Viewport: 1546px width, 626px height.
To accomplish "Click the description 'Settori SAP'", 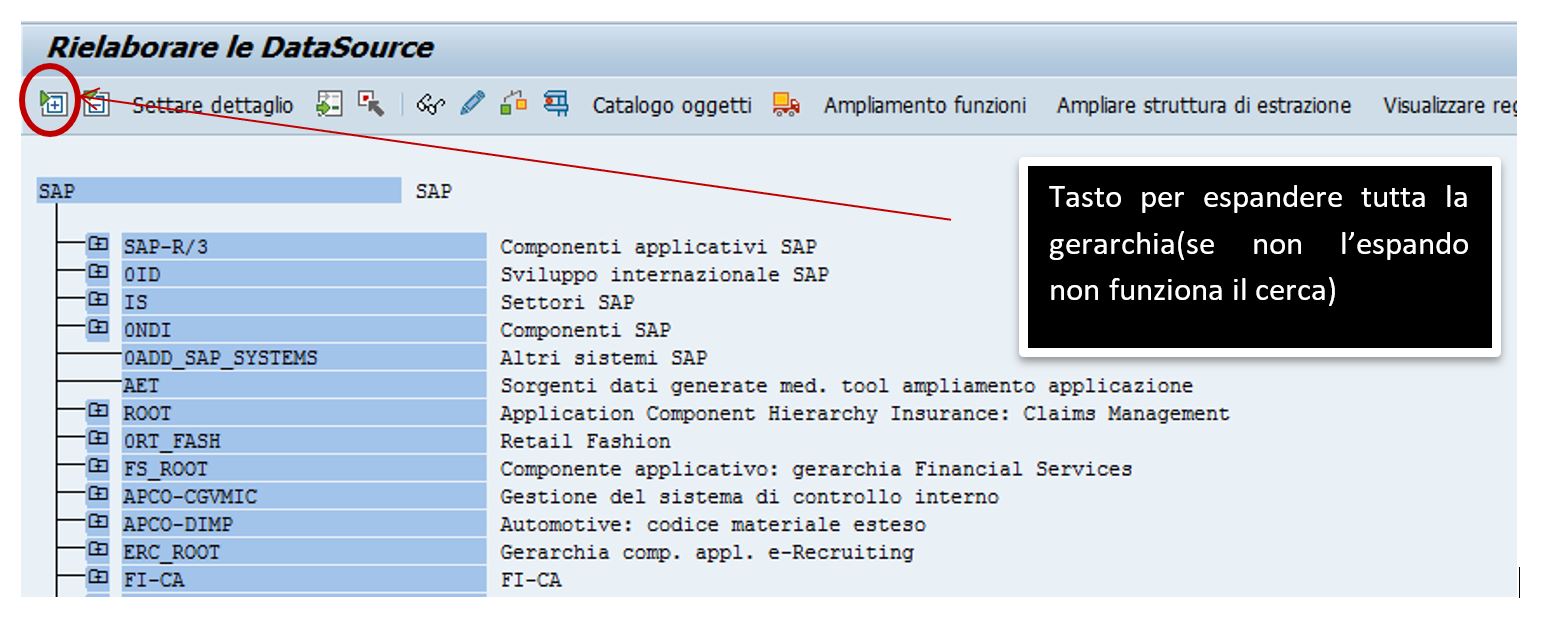I will [x=567, y=303].
